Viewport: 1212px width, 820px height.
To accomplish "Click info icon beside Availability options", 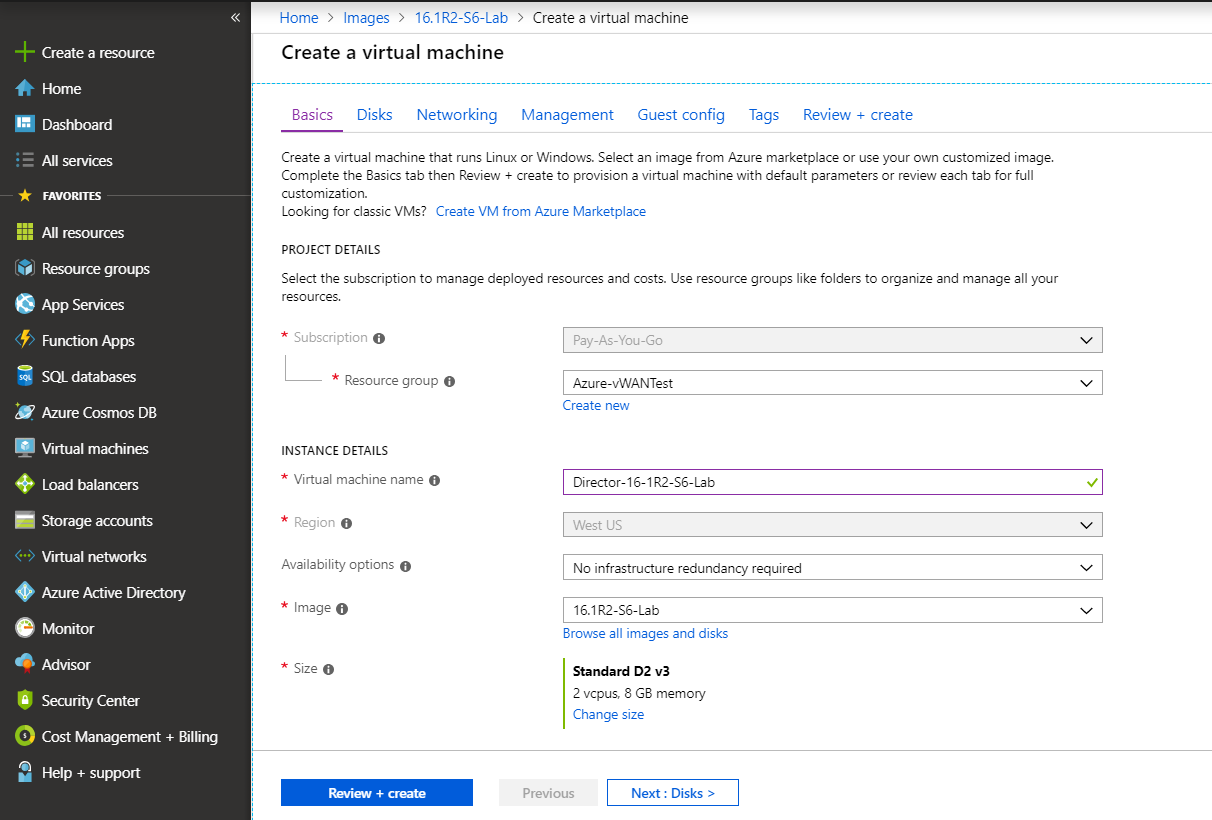I will pyautogui.click(x=405, y=566).
